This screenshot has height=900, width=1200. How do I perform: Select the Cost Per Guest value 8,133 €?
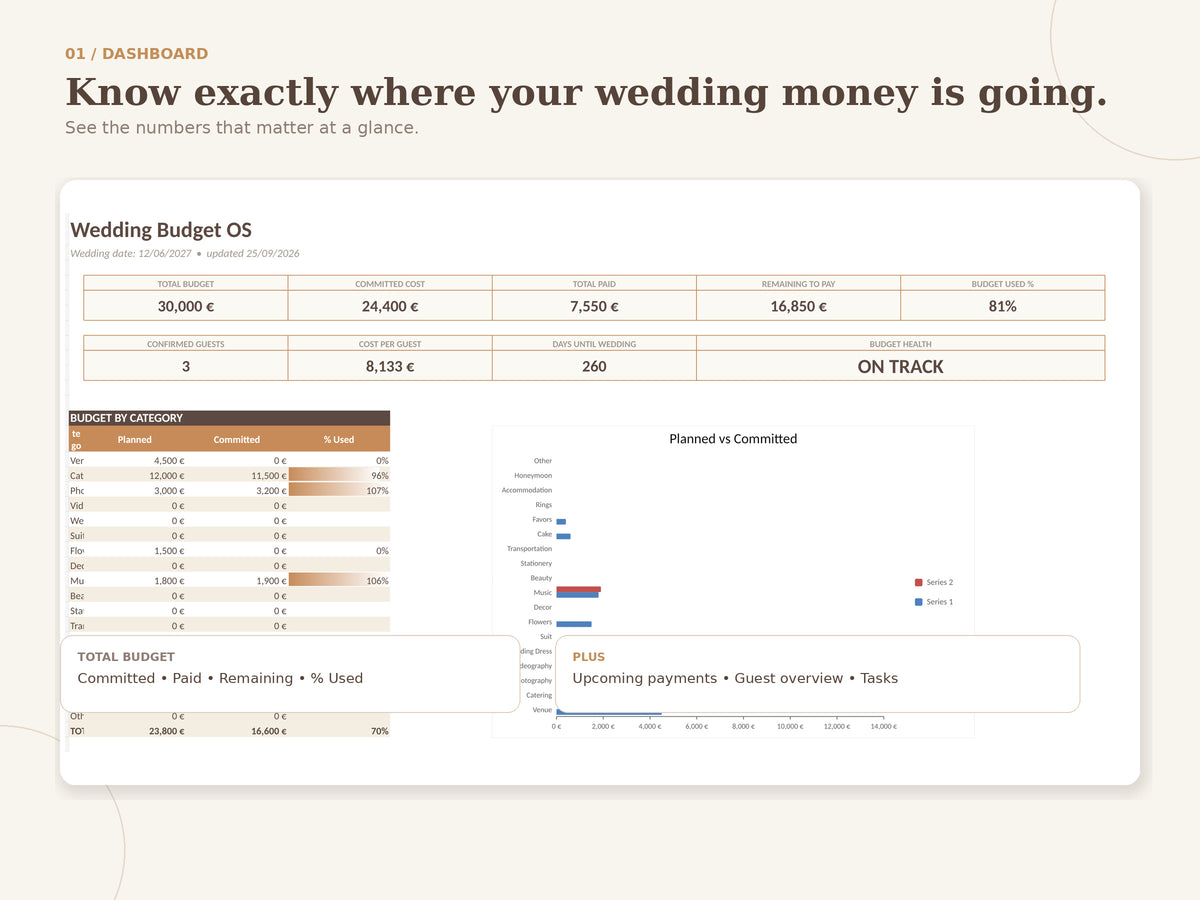pos(390,366)
